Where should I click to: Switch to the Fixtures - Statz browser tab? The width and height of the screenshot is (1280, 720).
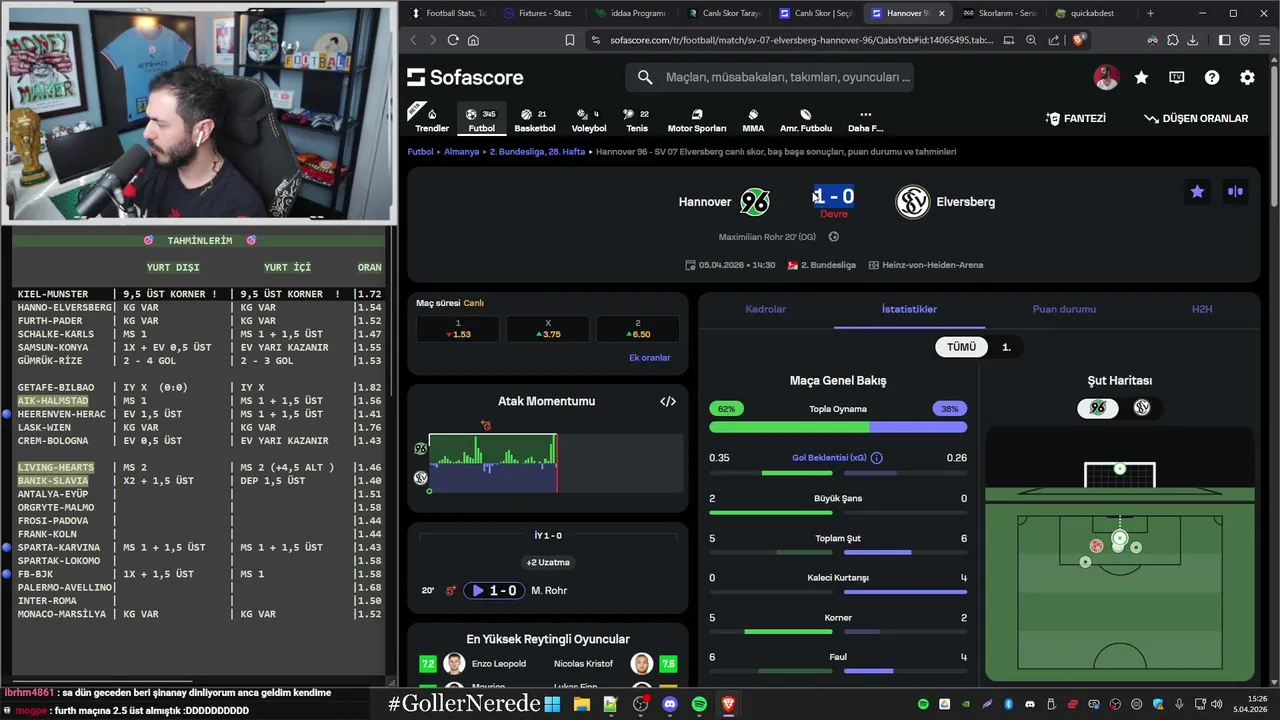[x=538, y=13]
